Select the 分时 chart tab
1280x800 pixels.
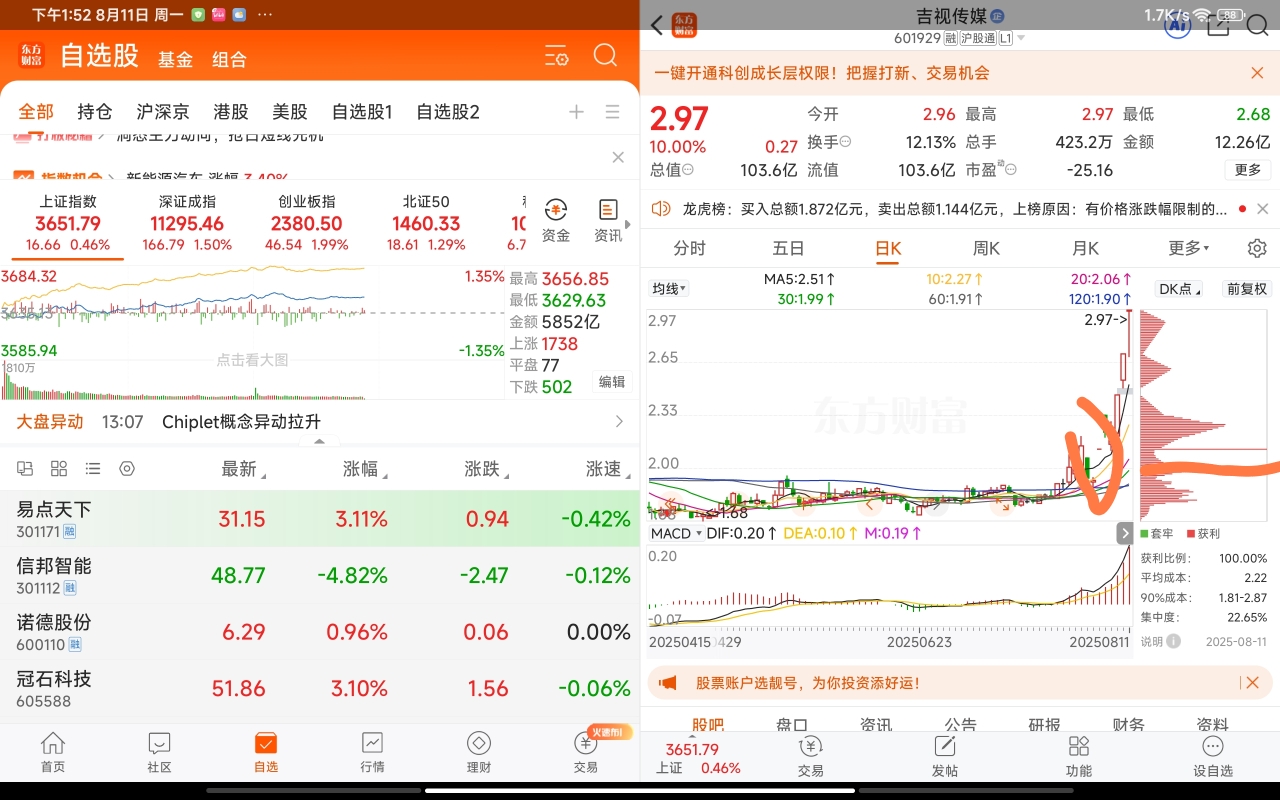pyautogui.click(x=689, y=248)
